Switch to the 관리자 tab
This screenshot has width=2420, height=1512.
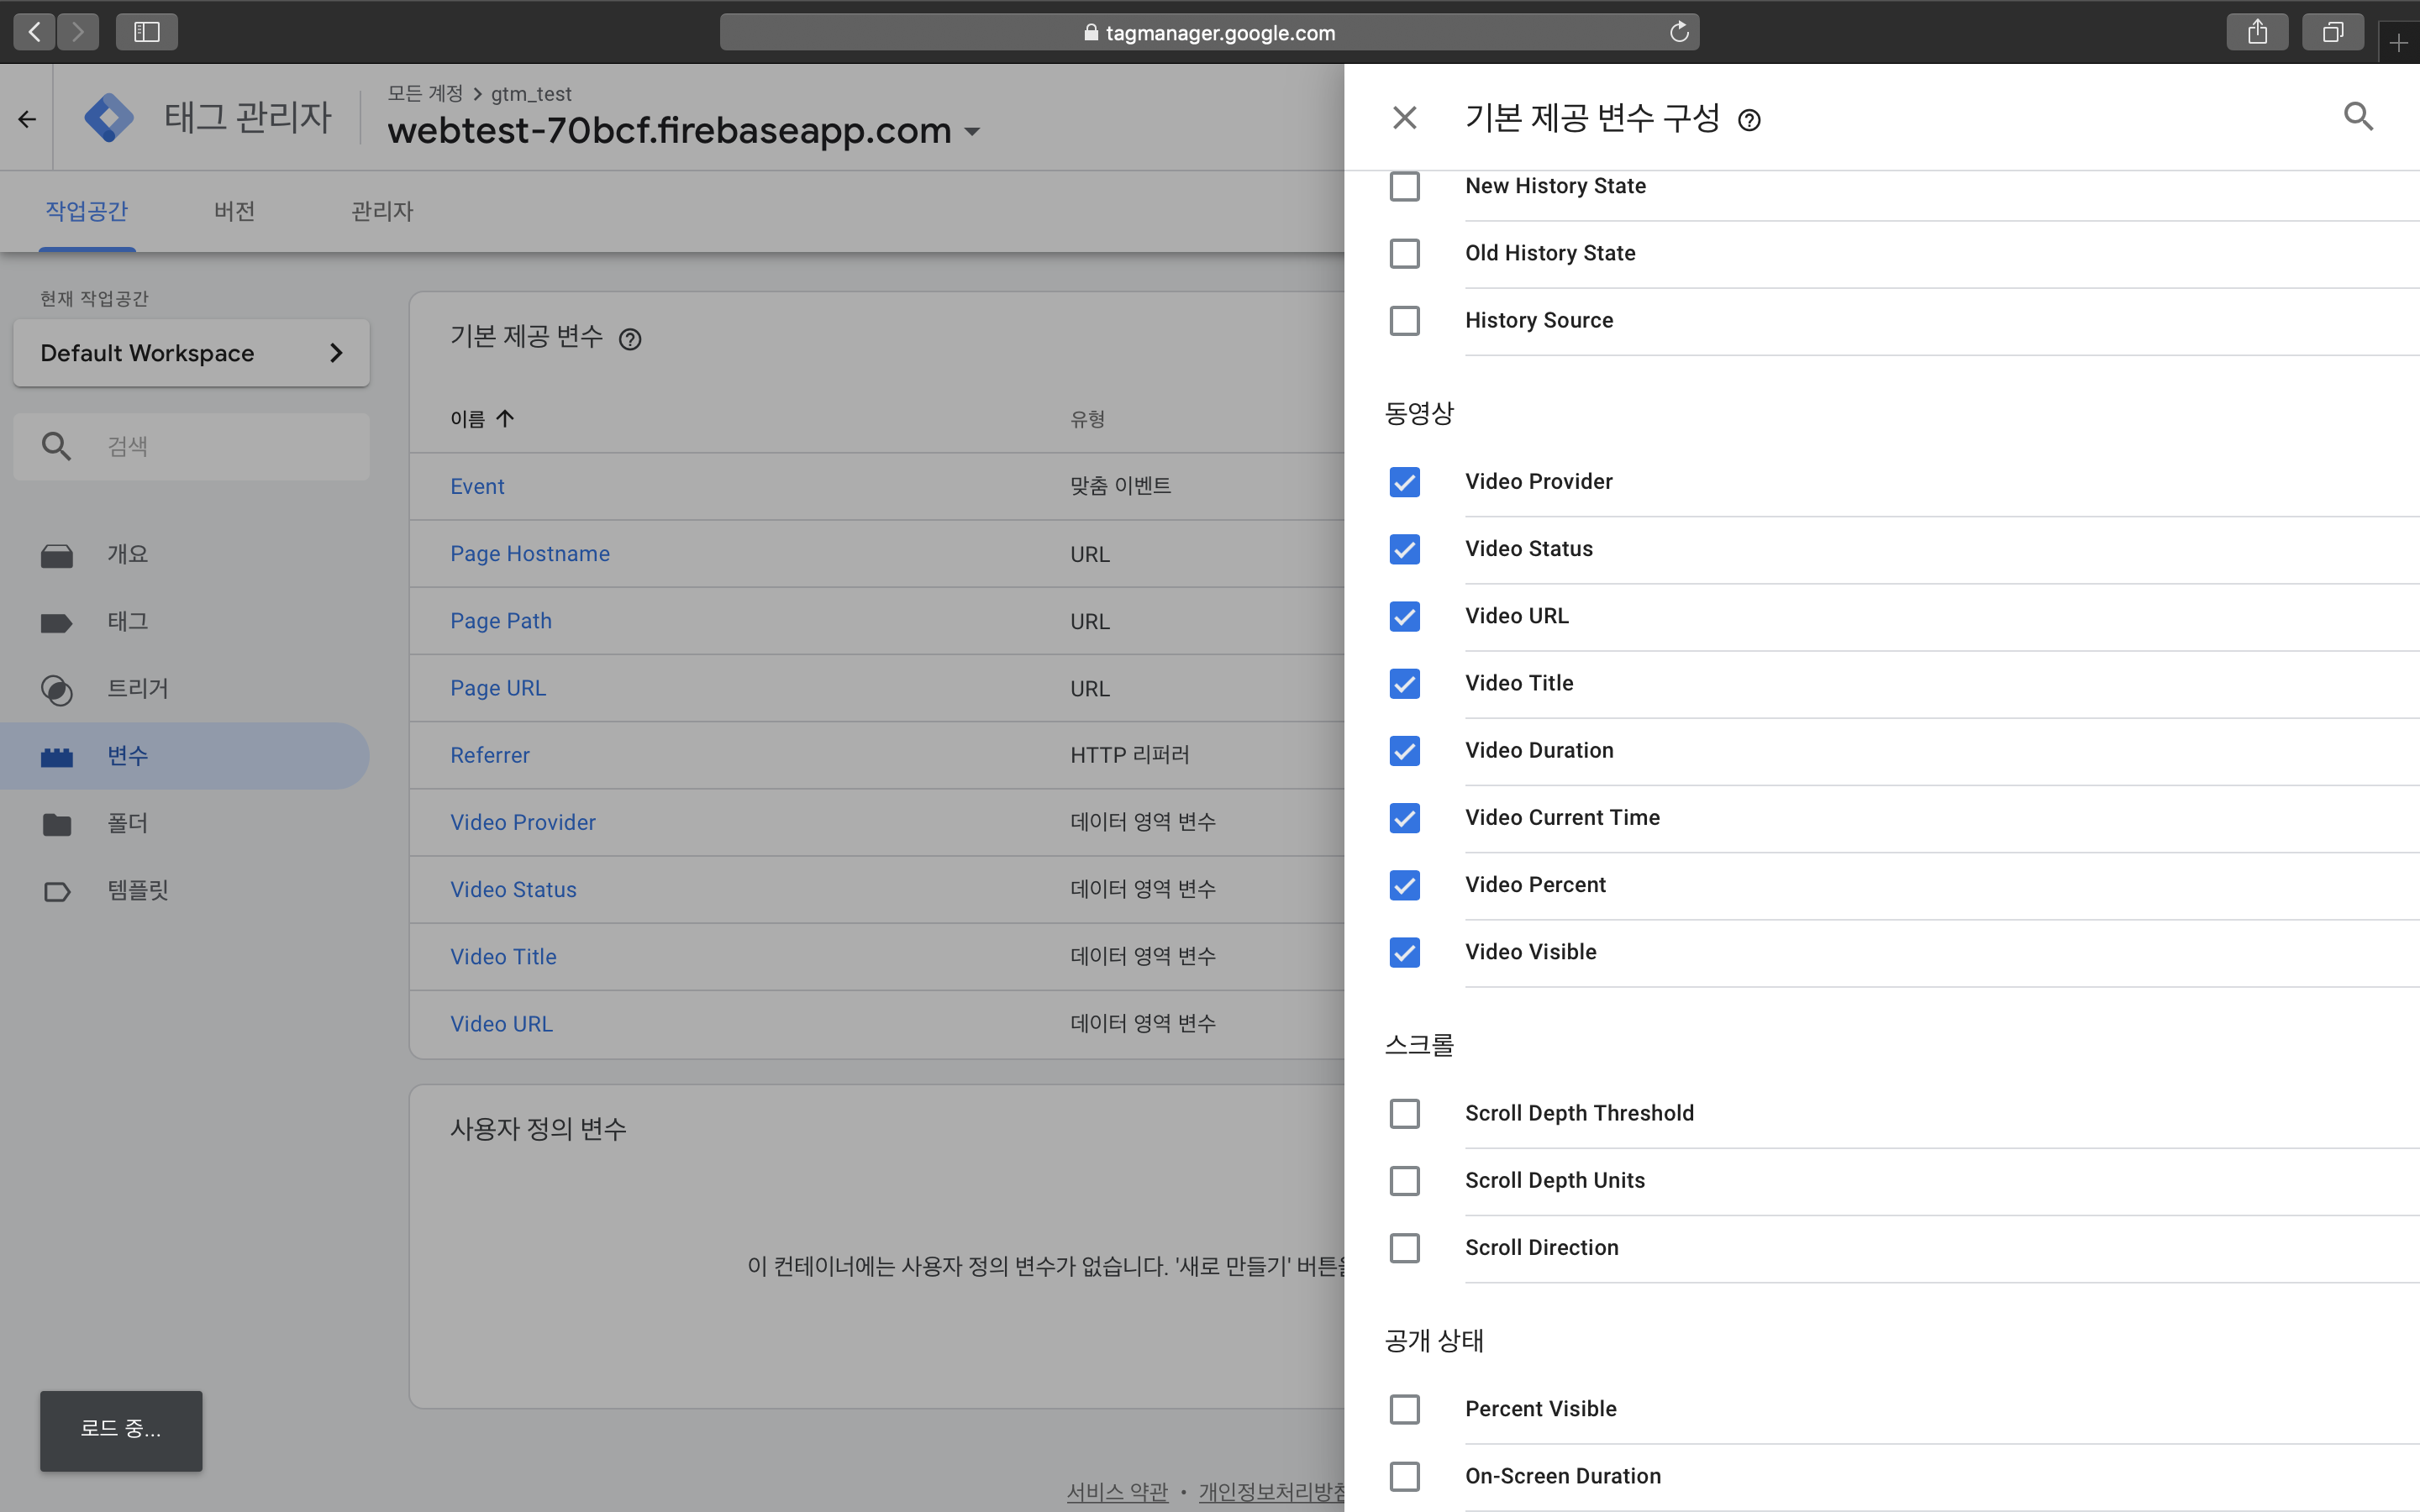pos(382,211)
